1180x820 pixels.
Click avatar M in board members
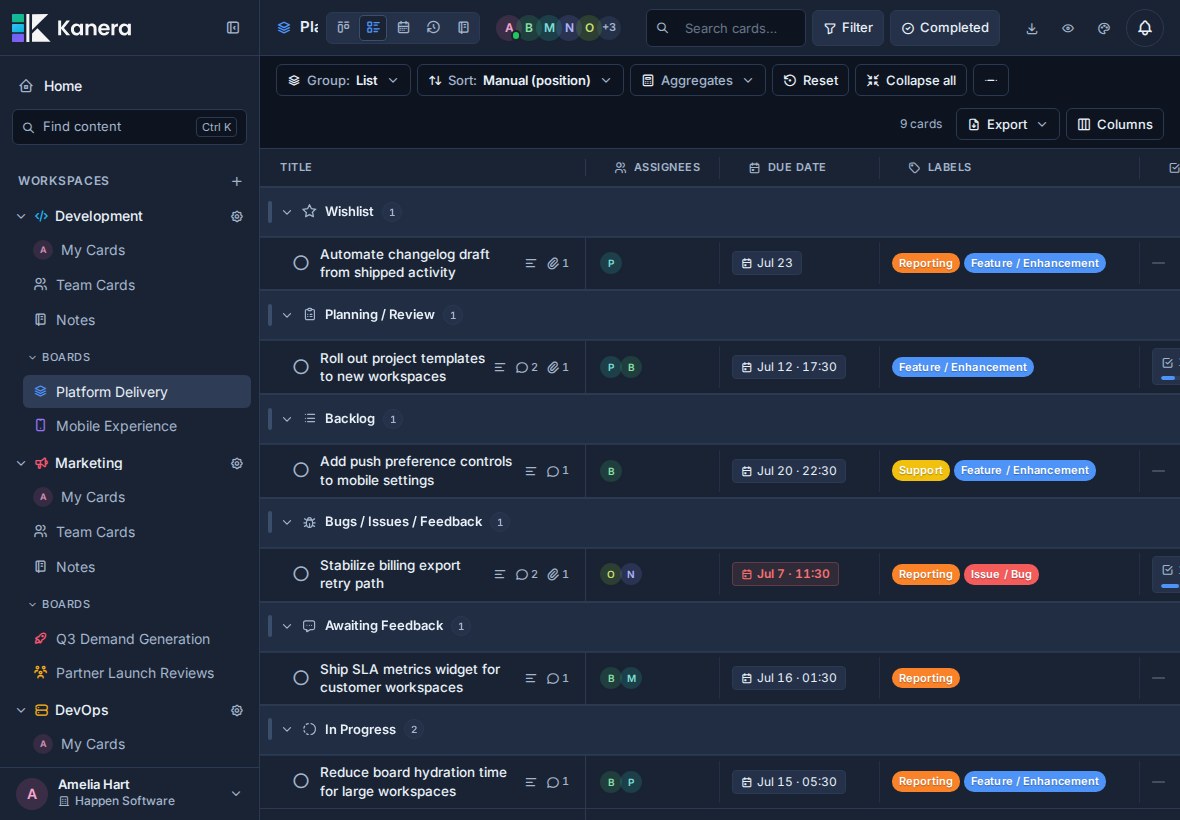point(549,28)
